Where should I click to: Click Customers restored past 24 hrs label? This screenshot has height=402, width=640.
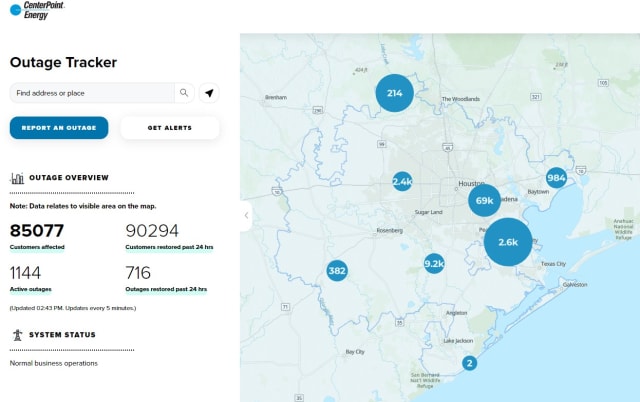click(169, 247)
